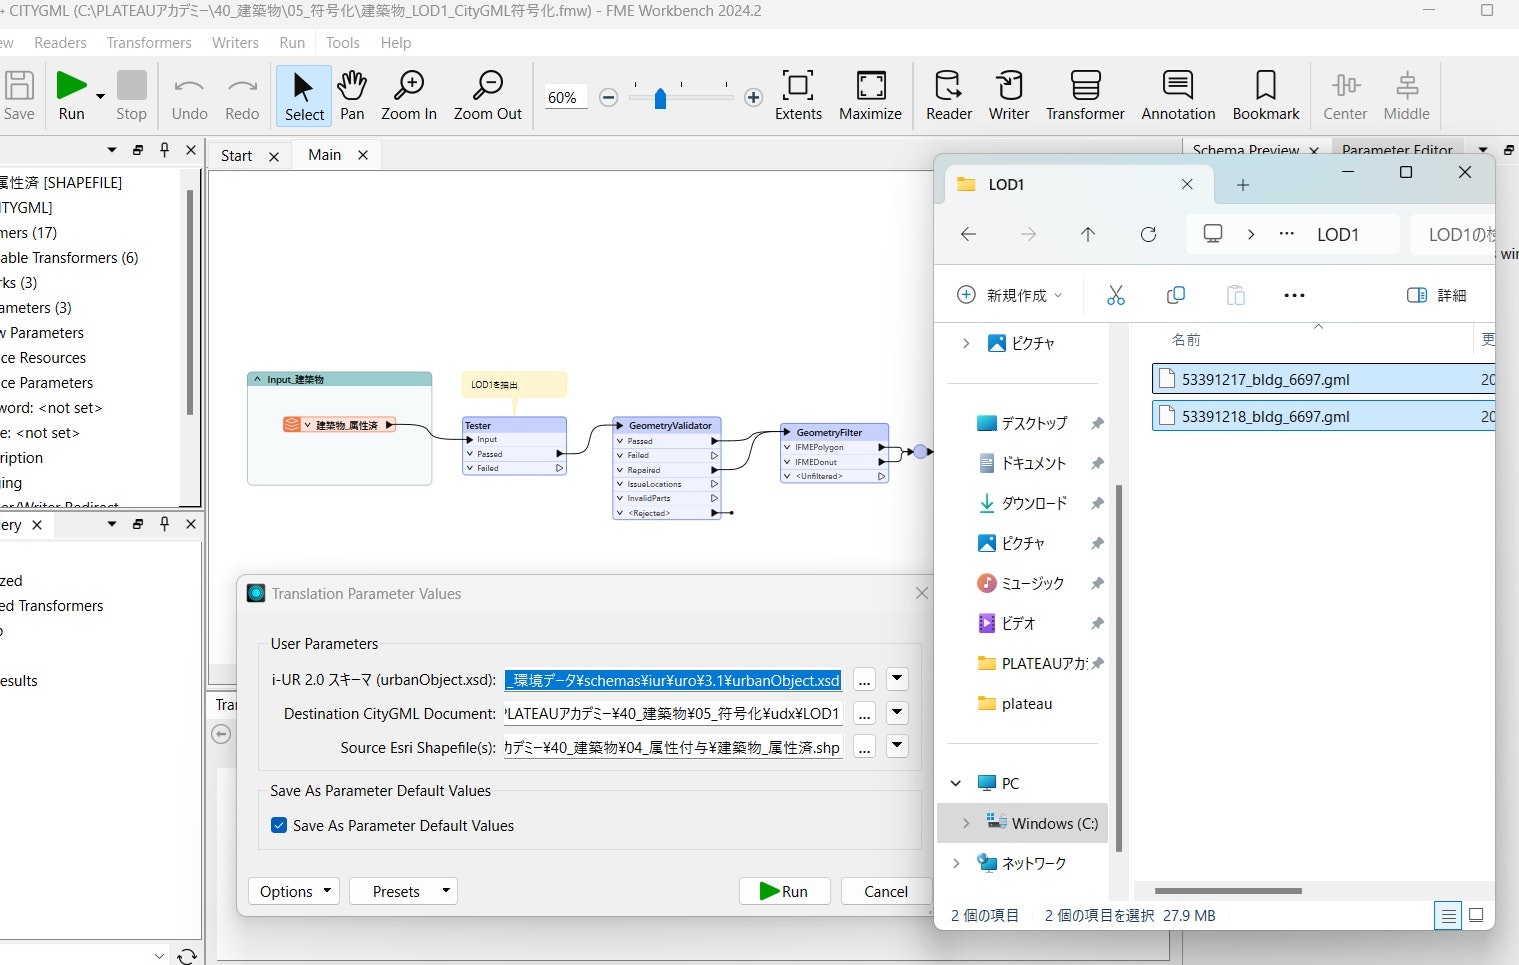Click the canvas zoom slider handle

(660, 98)
